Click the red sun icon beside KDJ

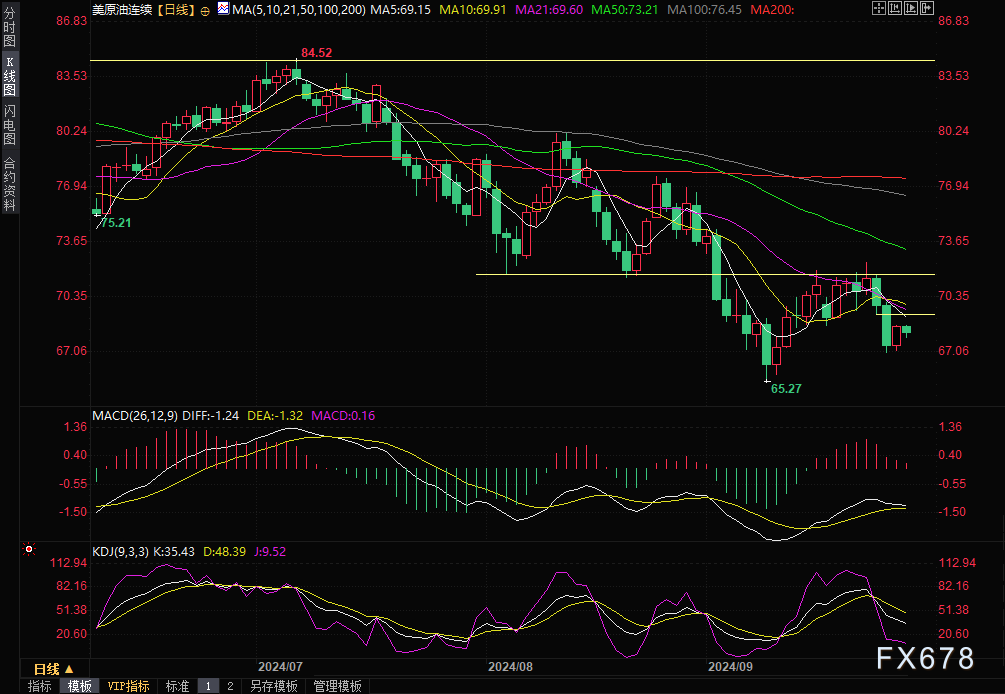point(27,549)
